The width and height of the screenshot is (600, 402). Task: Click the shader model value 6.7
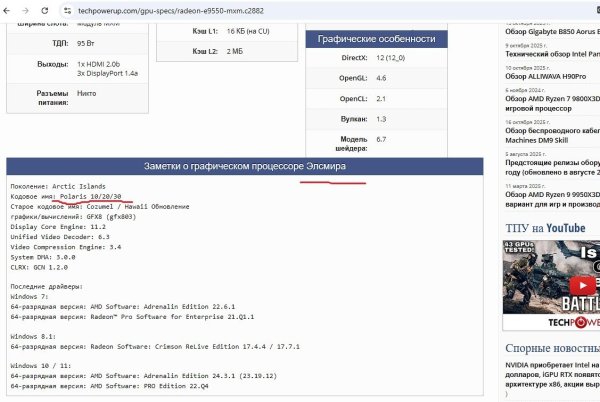click(381, 139)
